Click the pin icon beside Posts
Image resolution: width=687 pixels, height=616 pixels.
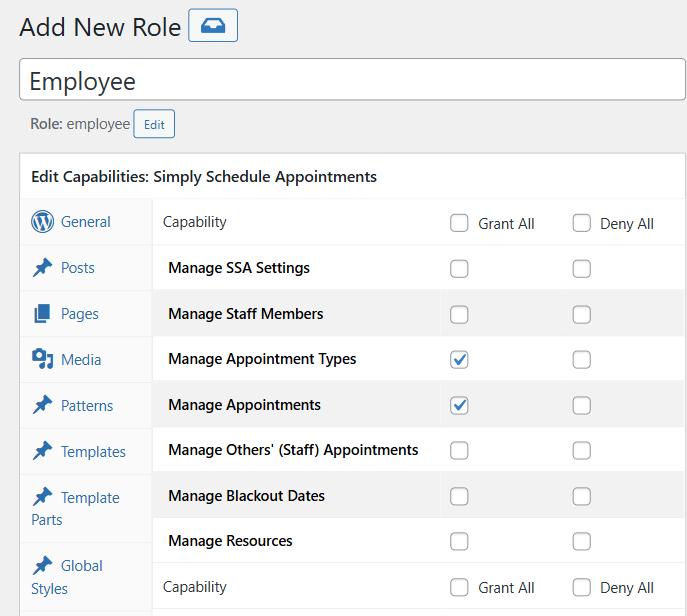[42, 268]
